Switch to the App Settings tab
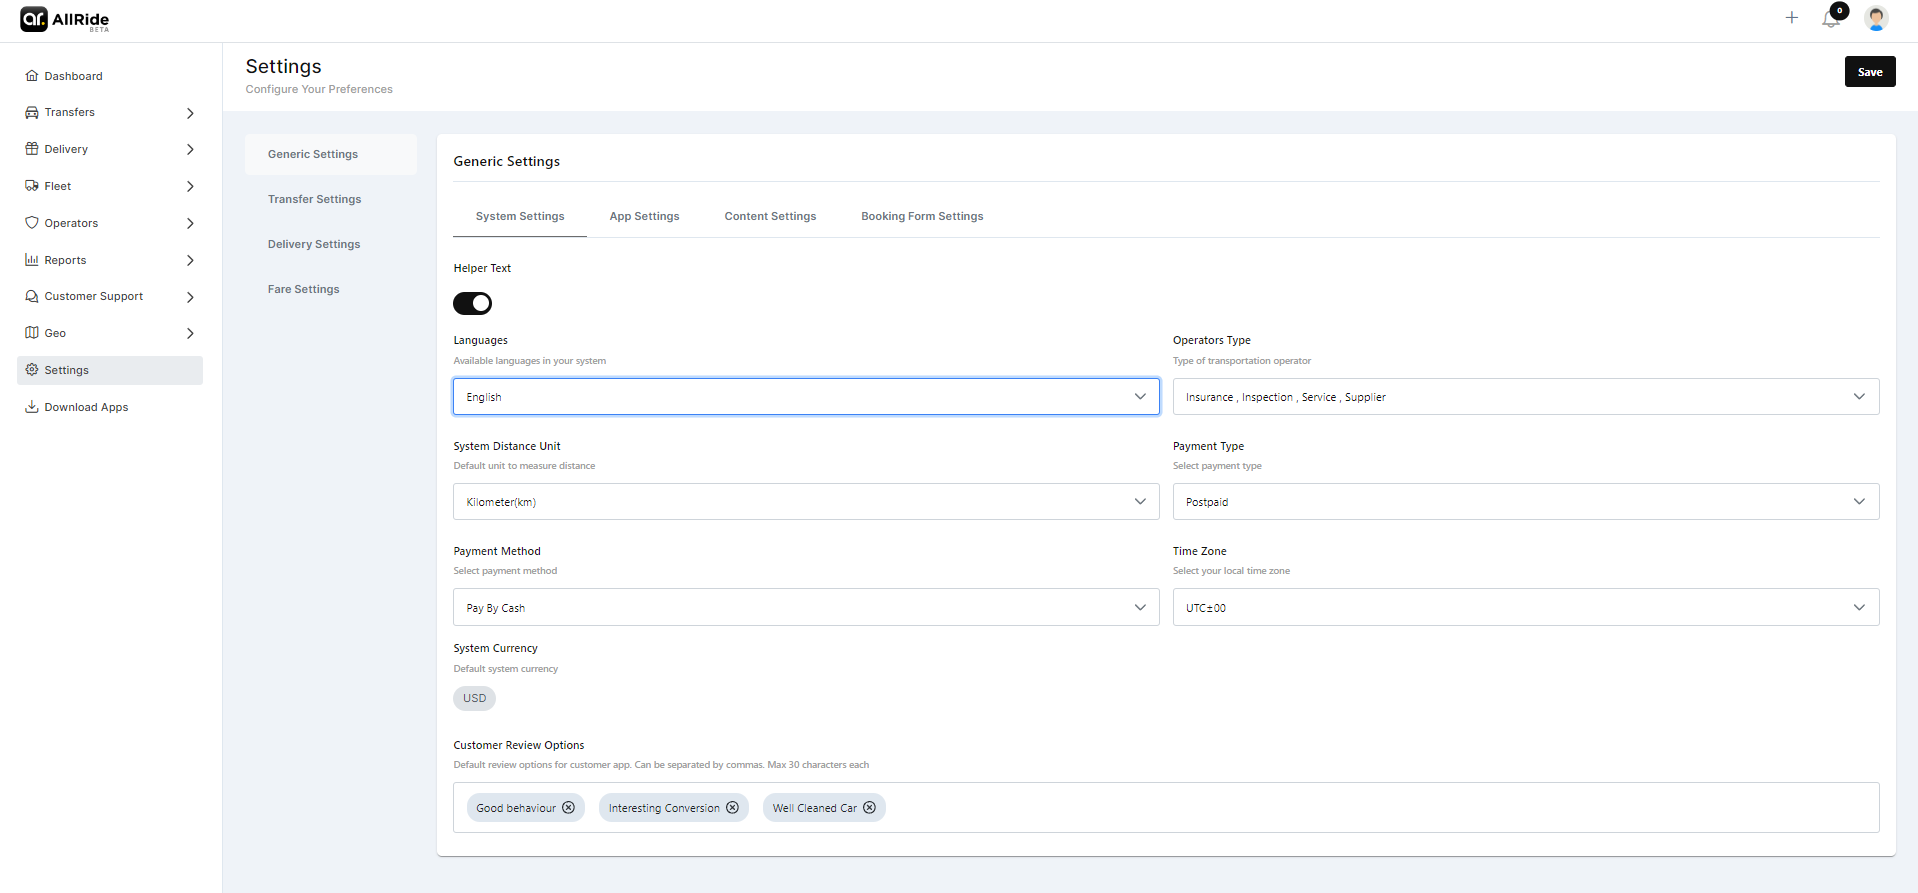 (x=644, y=216)
